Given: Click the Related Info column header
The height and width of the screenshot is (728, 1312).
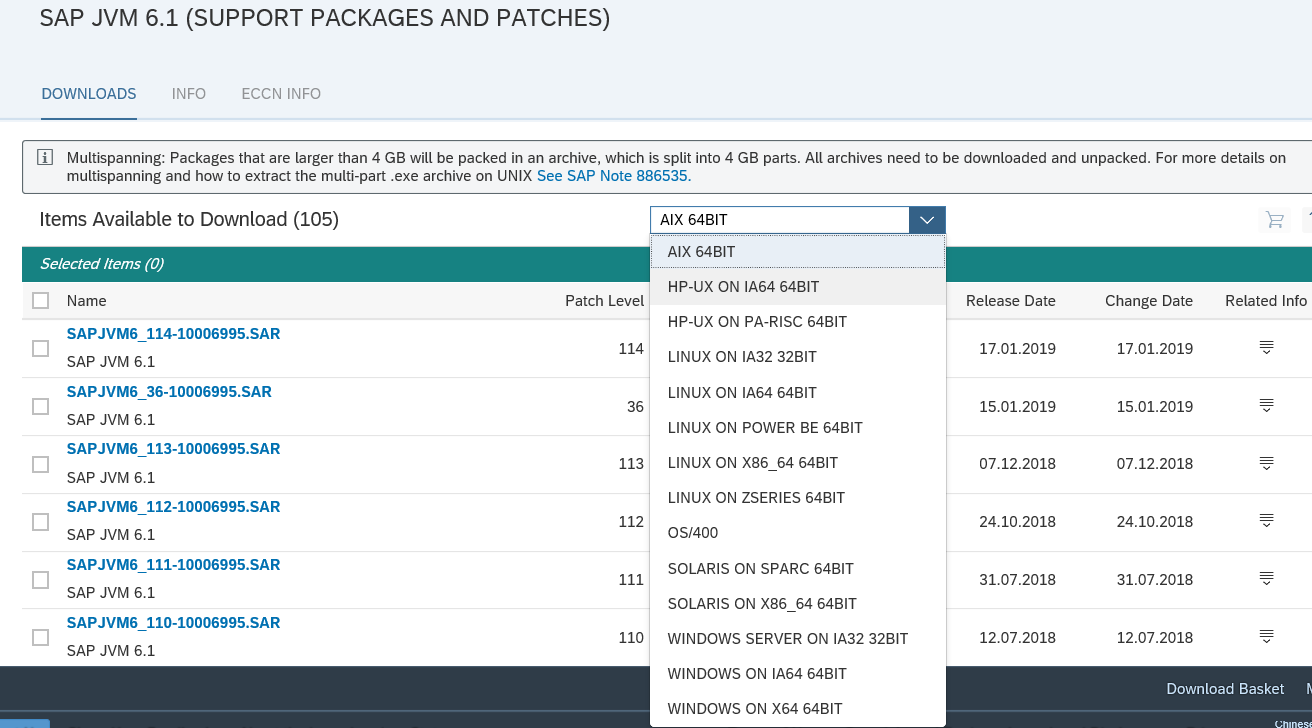Looking at the screenshot, I should 1266,301.
